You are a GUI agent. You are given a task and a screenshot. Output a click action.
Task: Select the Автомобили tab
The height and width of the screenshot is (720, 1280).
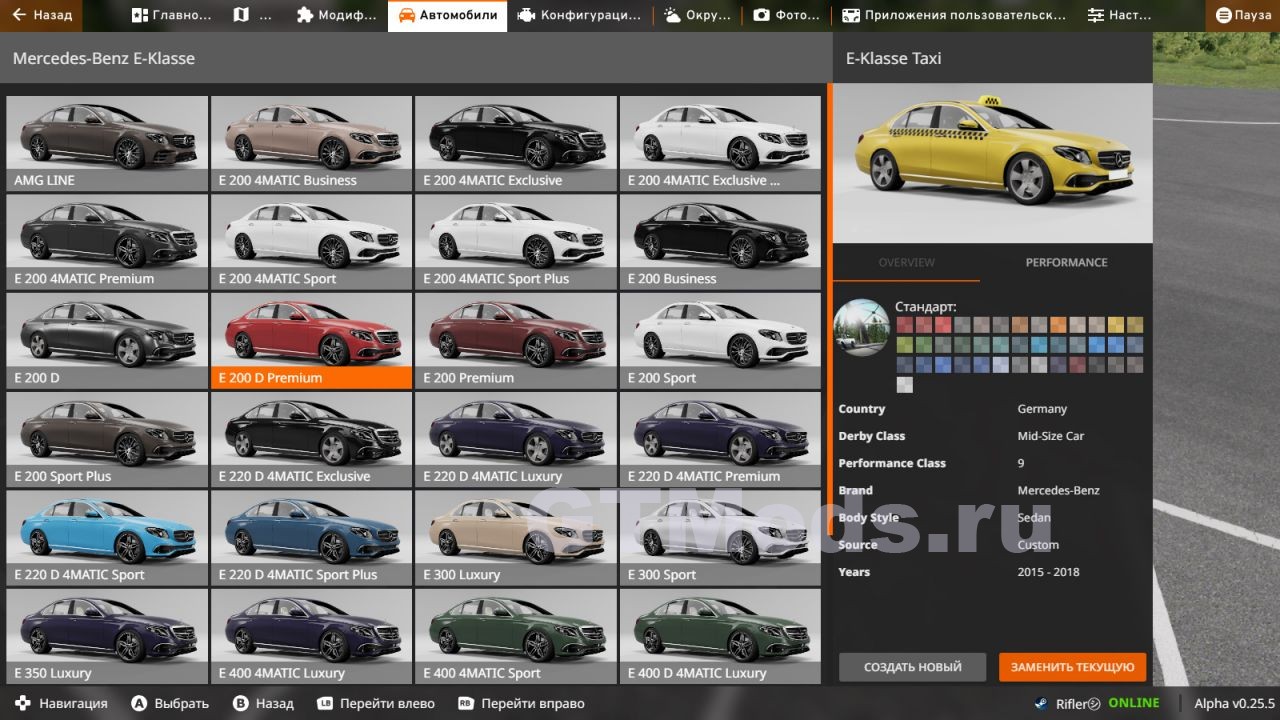[x=447, y=15]
